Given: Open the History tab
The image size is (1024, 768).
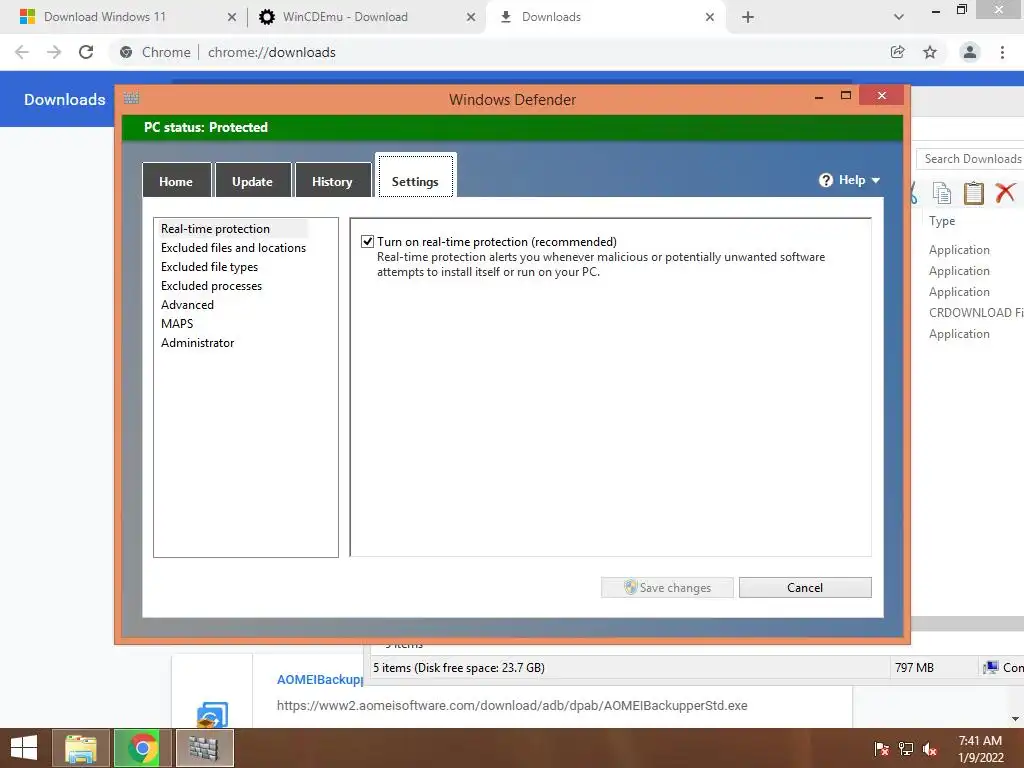Looking at the screenshot, I should point(332,181).
